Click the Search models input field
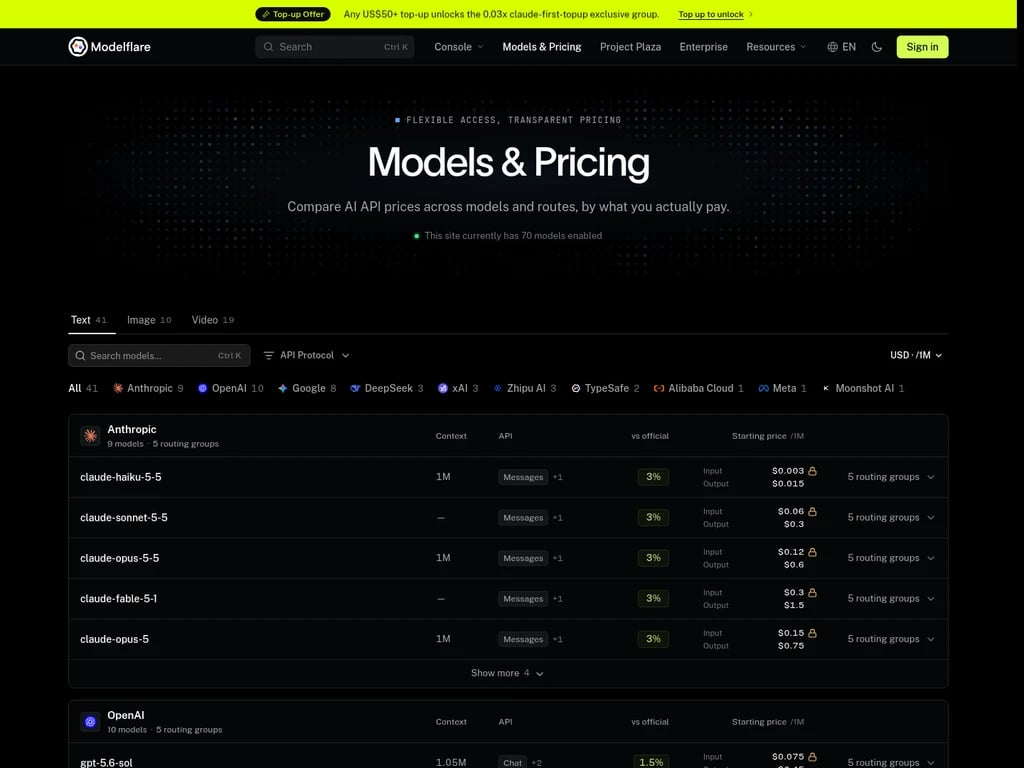The height and width of the screenshot is (768, 1024). click(159, 355)
